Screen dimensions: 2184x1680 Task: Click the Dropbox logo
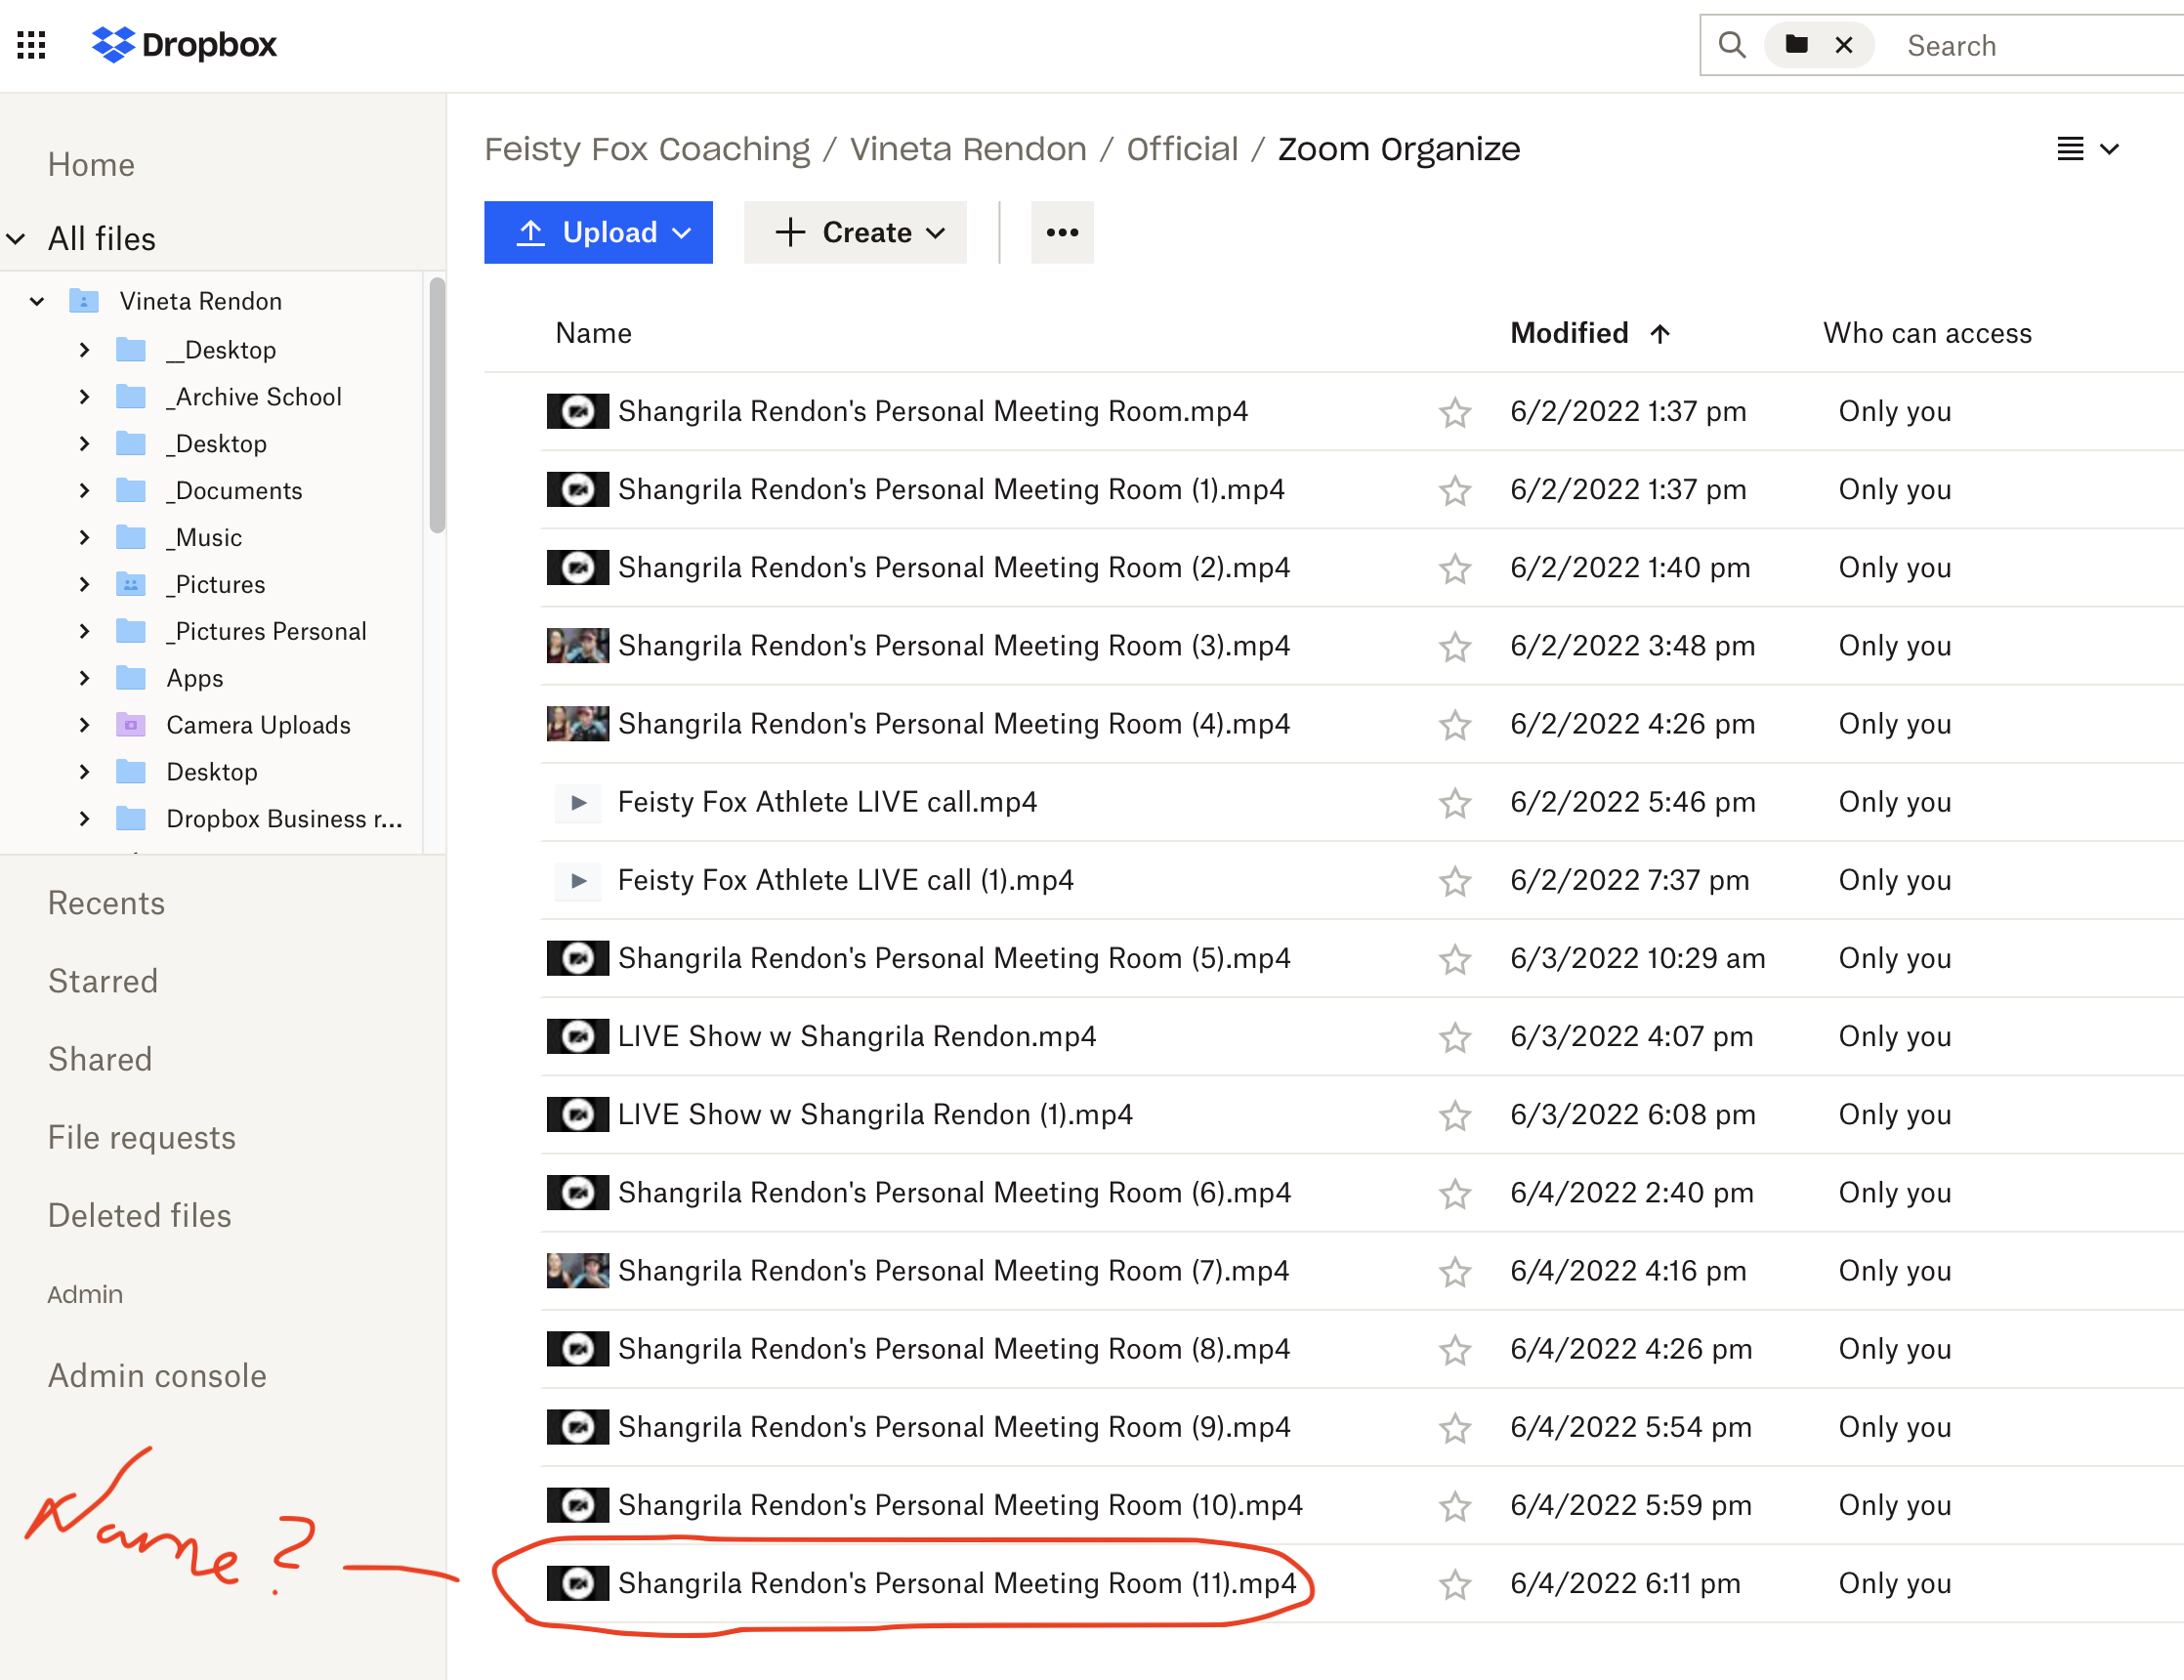[184, 45]
